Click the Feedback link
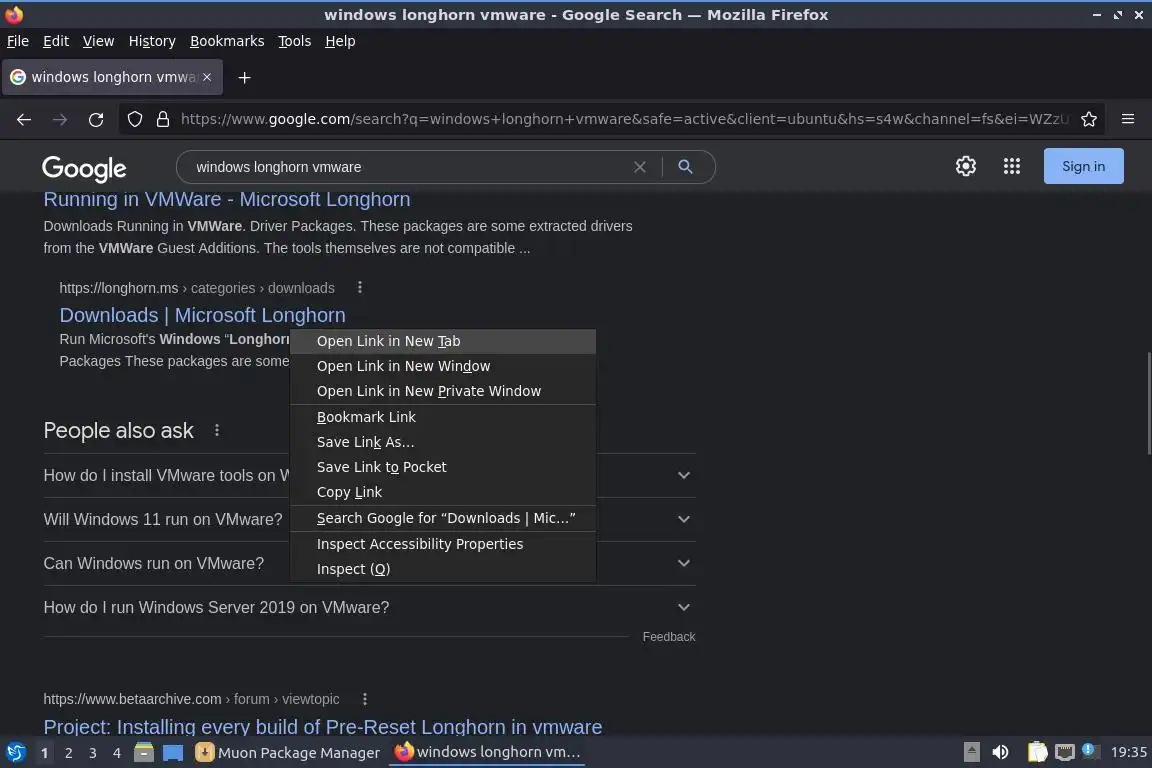This screenshot has height=768, width=1152. [x=669, y=636]
